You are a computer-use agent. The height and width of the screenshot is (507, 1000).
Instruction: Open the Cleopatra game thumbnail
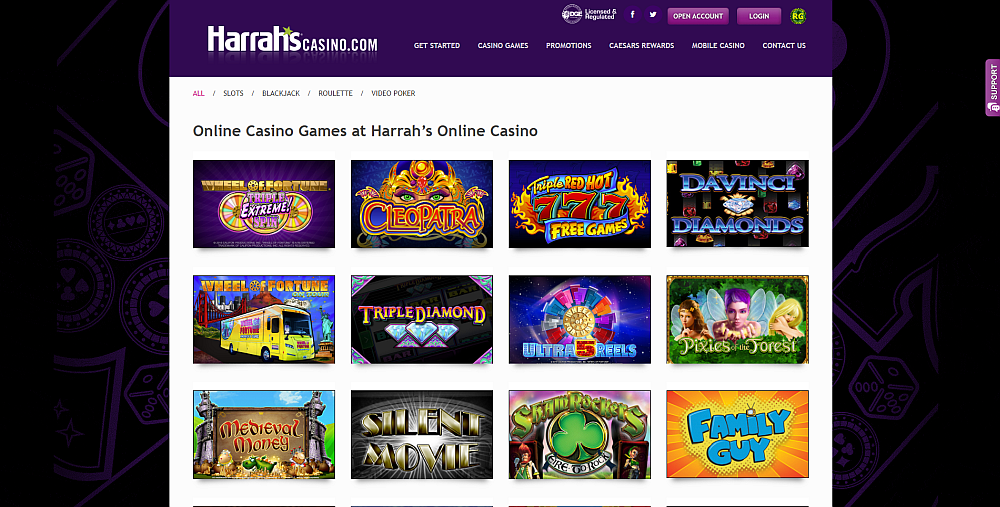422,204
